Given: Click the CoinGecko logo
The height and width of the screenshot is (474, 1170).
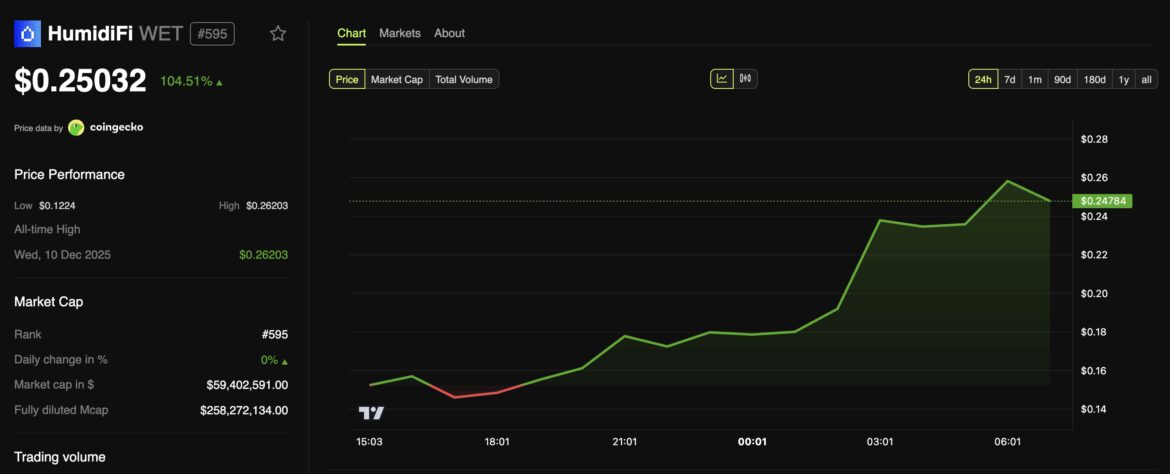Looking at the screenshot, I should [x=76, y=128].
